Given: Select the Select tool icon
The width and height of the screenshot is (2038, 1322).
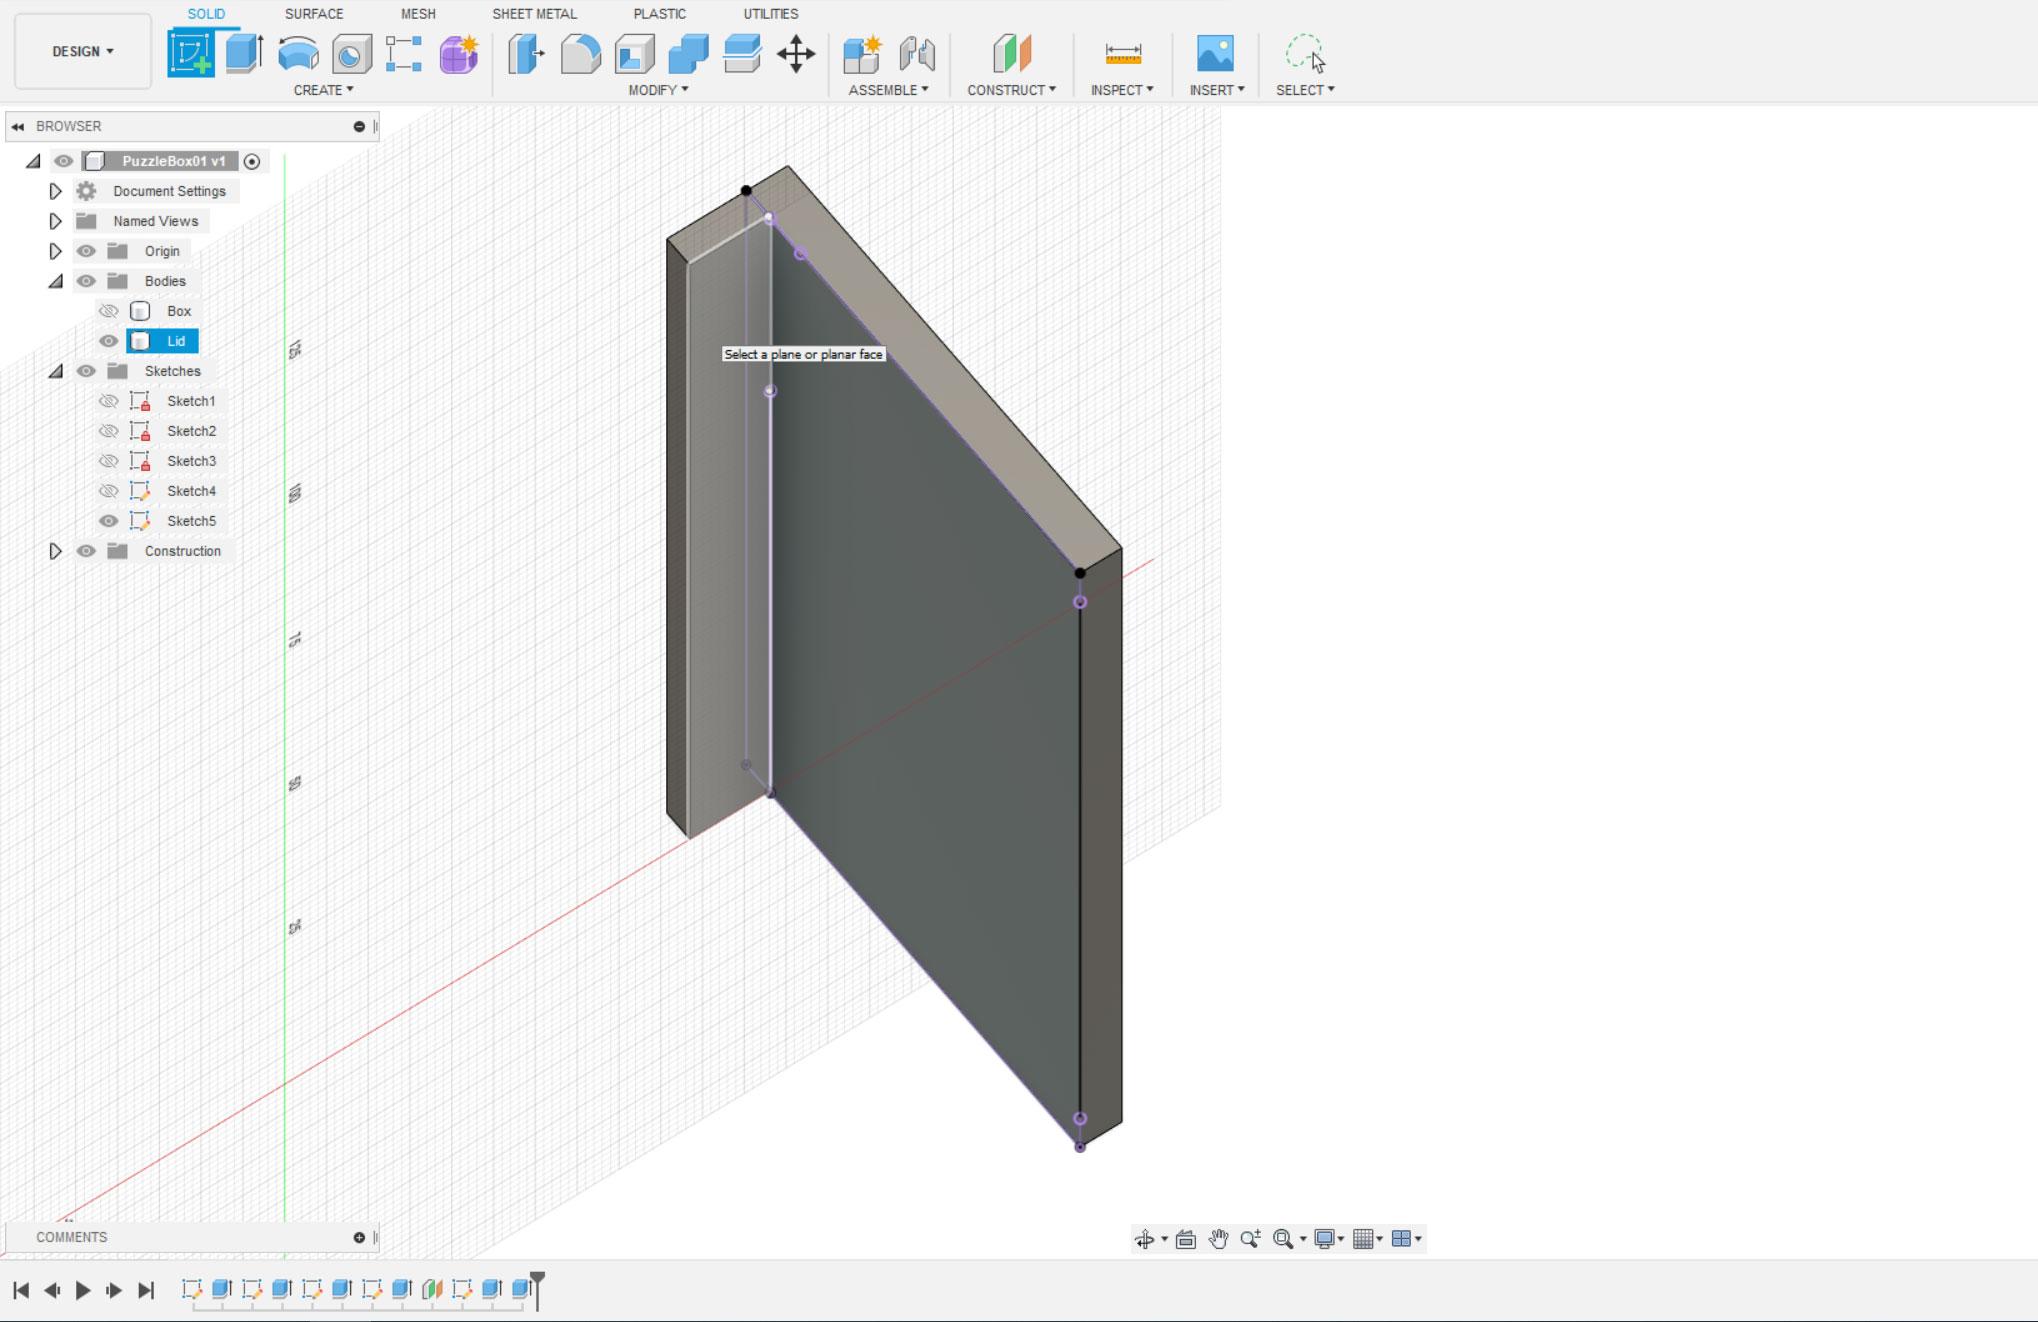Looking at the screenshot, I should click(1305, 53).
